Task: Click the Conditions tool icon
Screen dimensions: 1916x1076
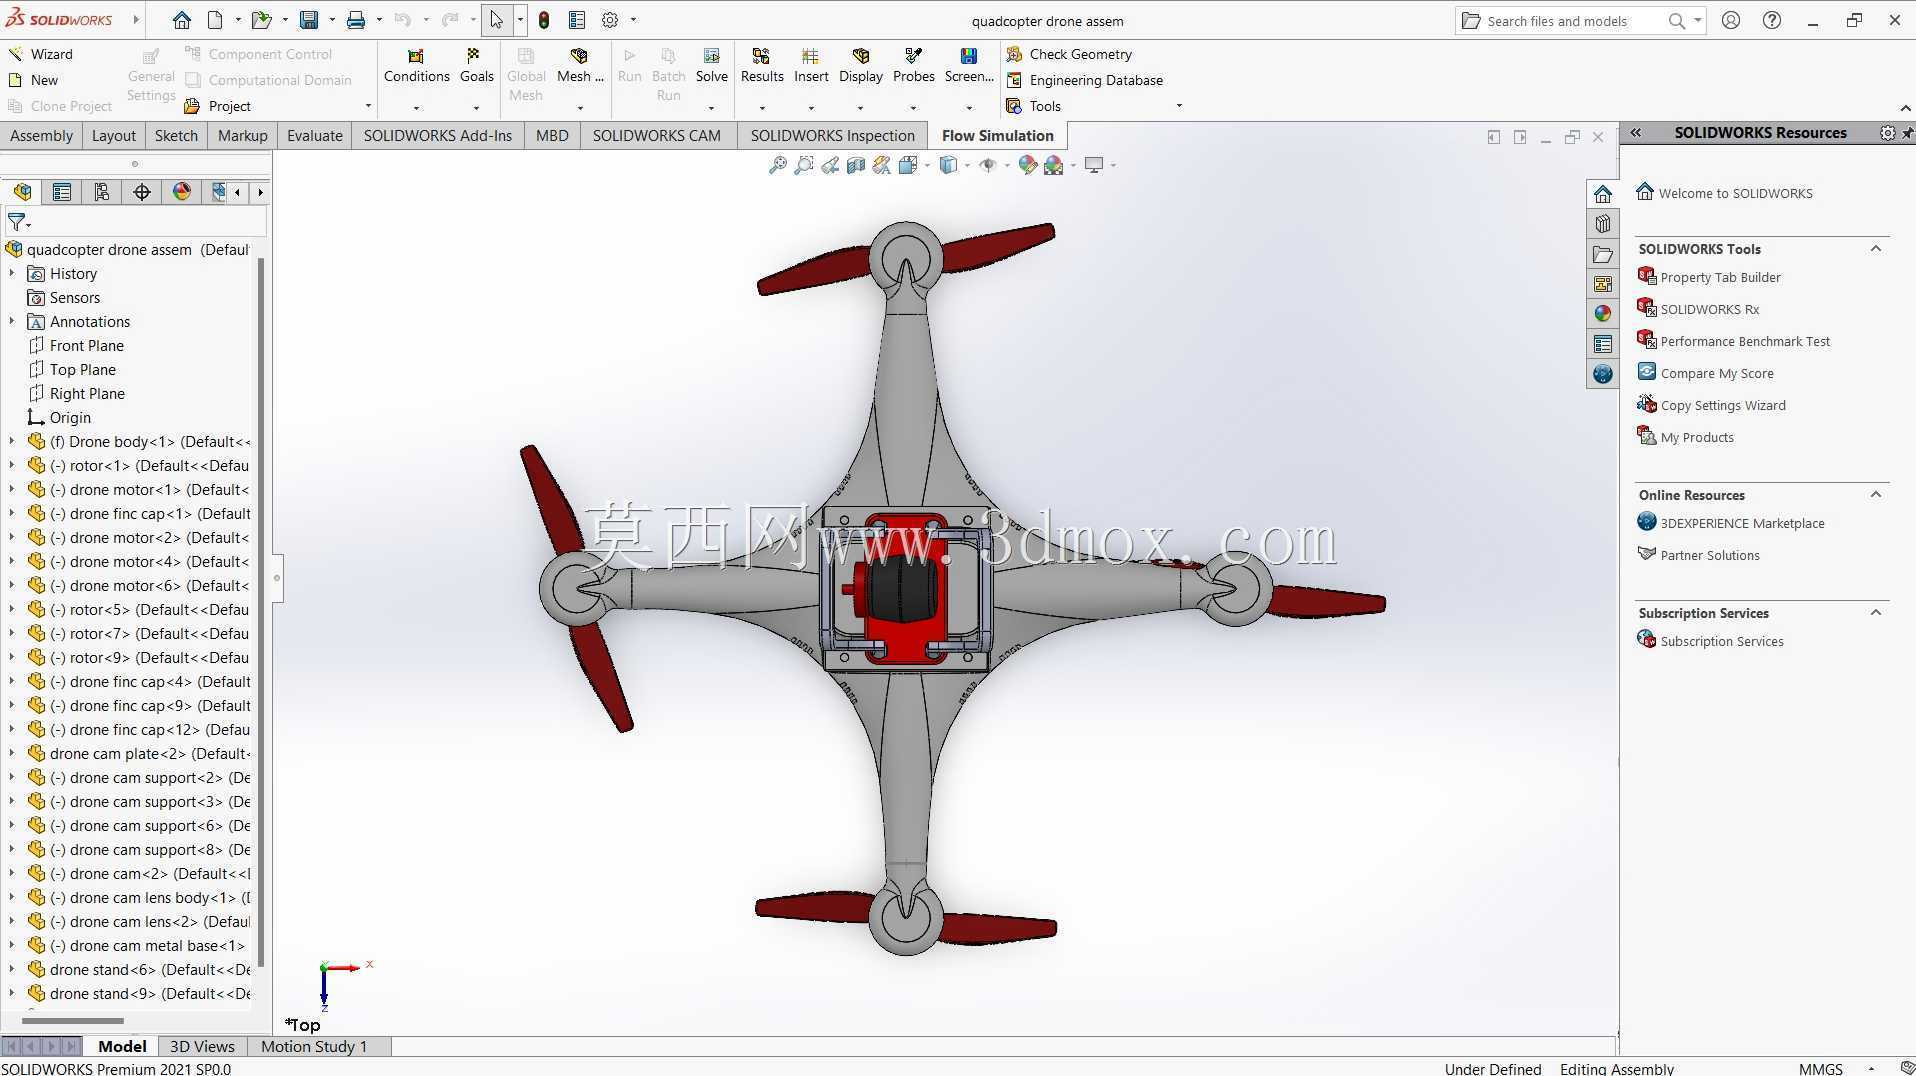Action: click(x=416, y=56)
